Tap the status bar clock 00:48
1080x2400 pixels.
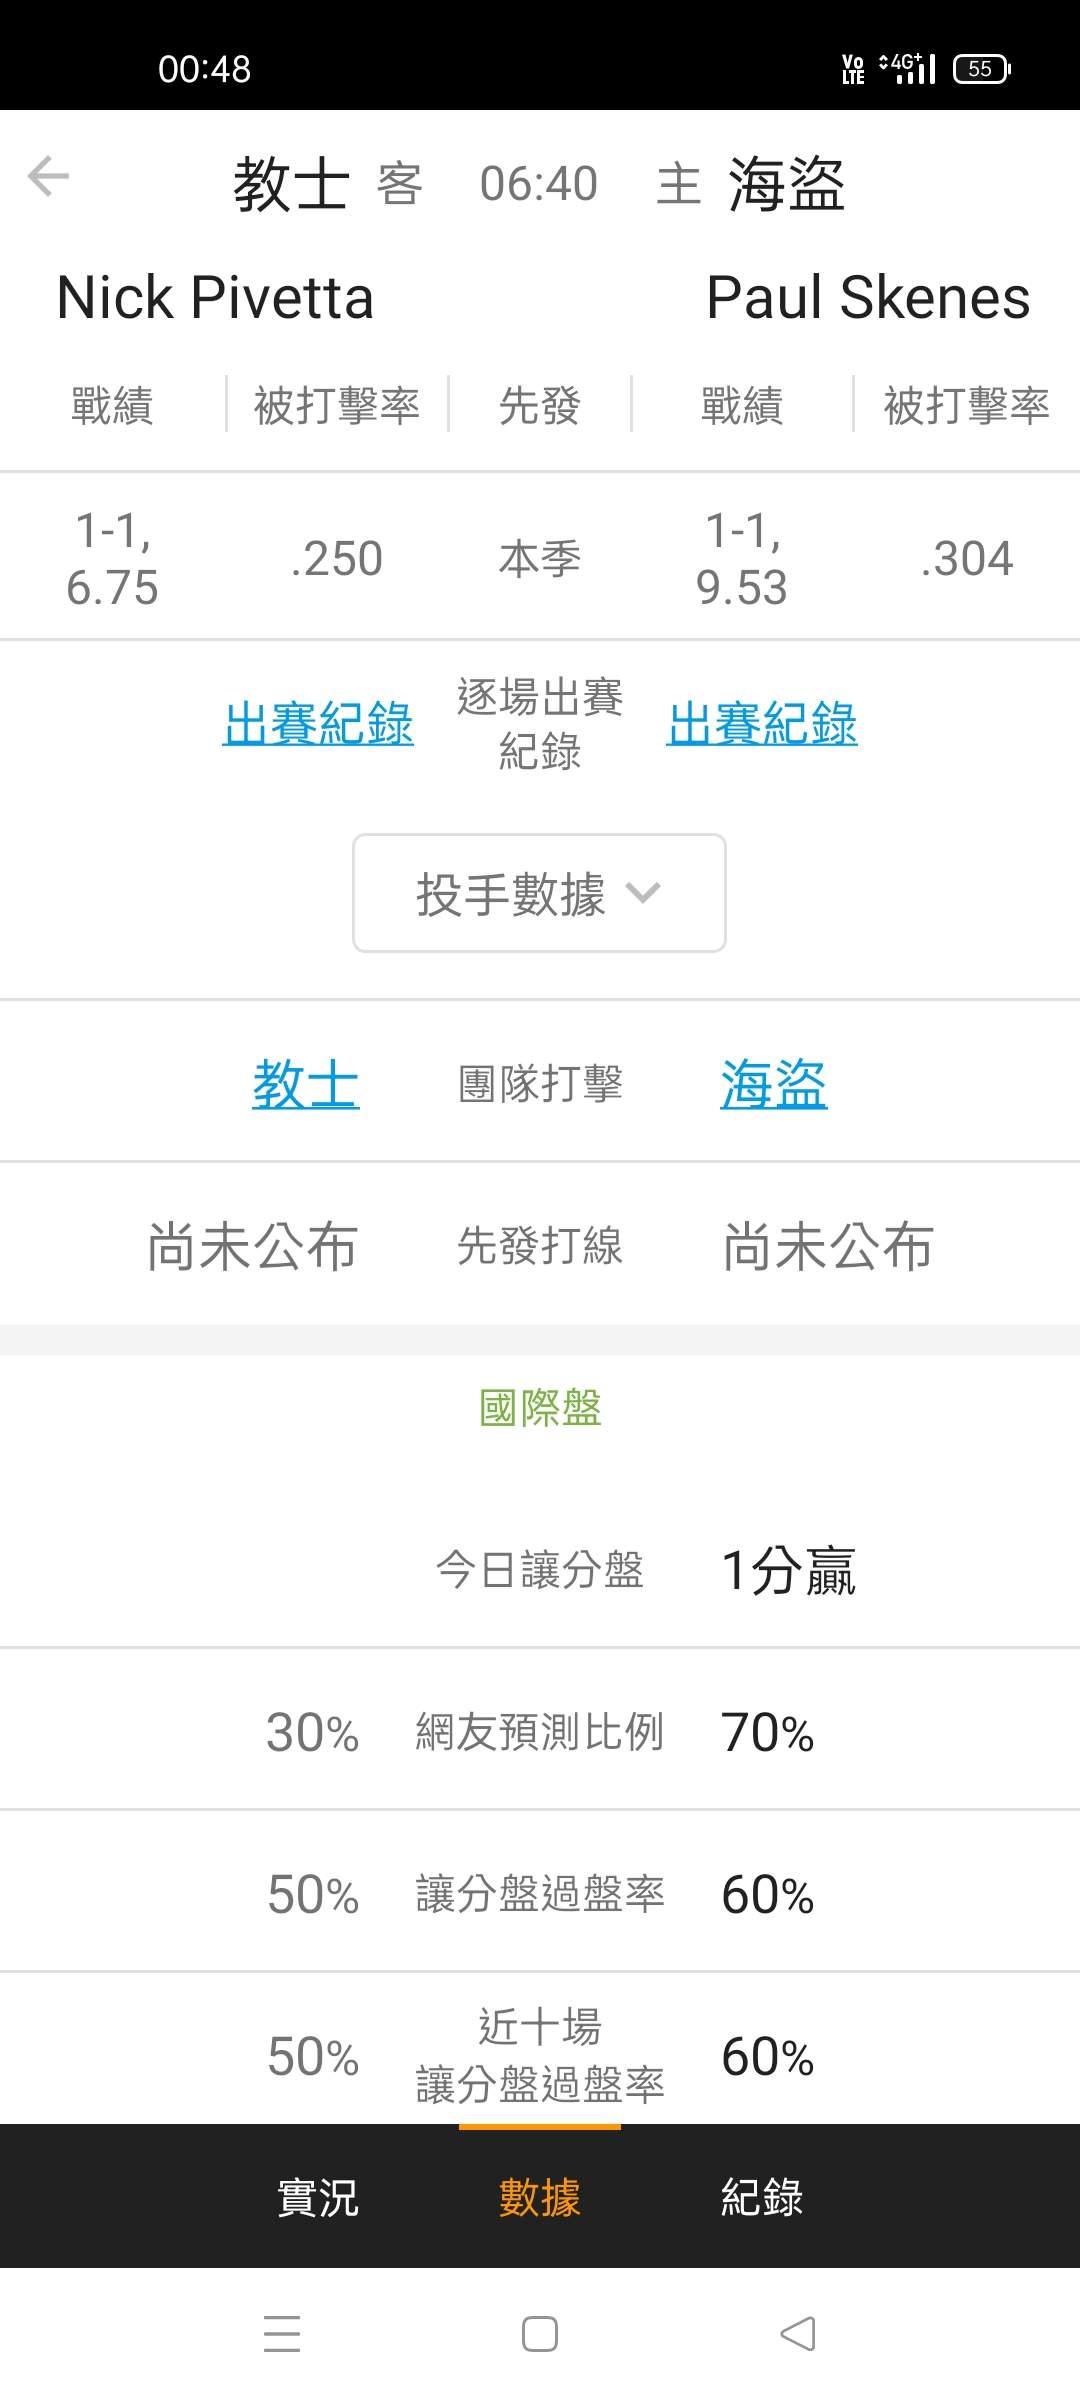point(204,69)
